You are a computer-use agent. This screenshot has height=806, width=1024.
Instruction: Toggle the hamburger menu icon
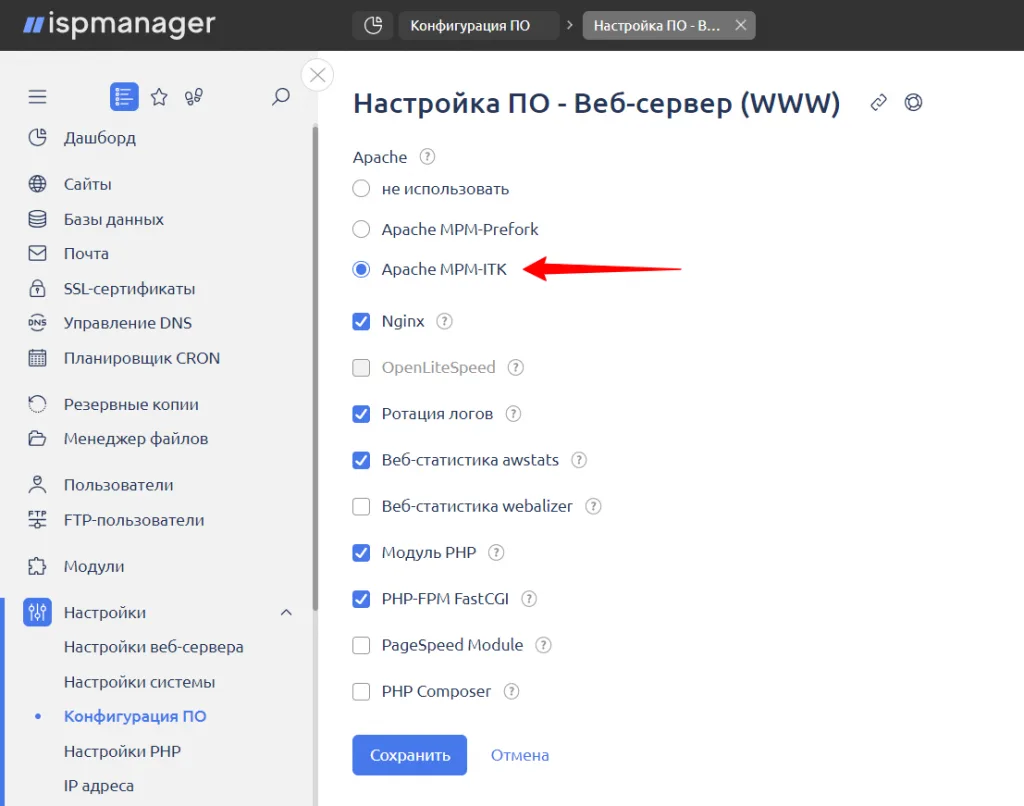pos(37,97)
